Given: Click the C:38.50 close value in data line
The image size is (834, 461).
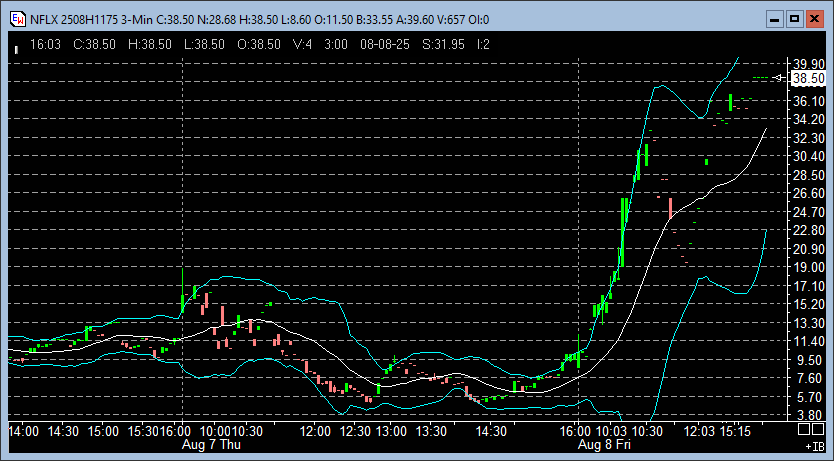Looking at the screenshot, I should (x=94, y=45).
